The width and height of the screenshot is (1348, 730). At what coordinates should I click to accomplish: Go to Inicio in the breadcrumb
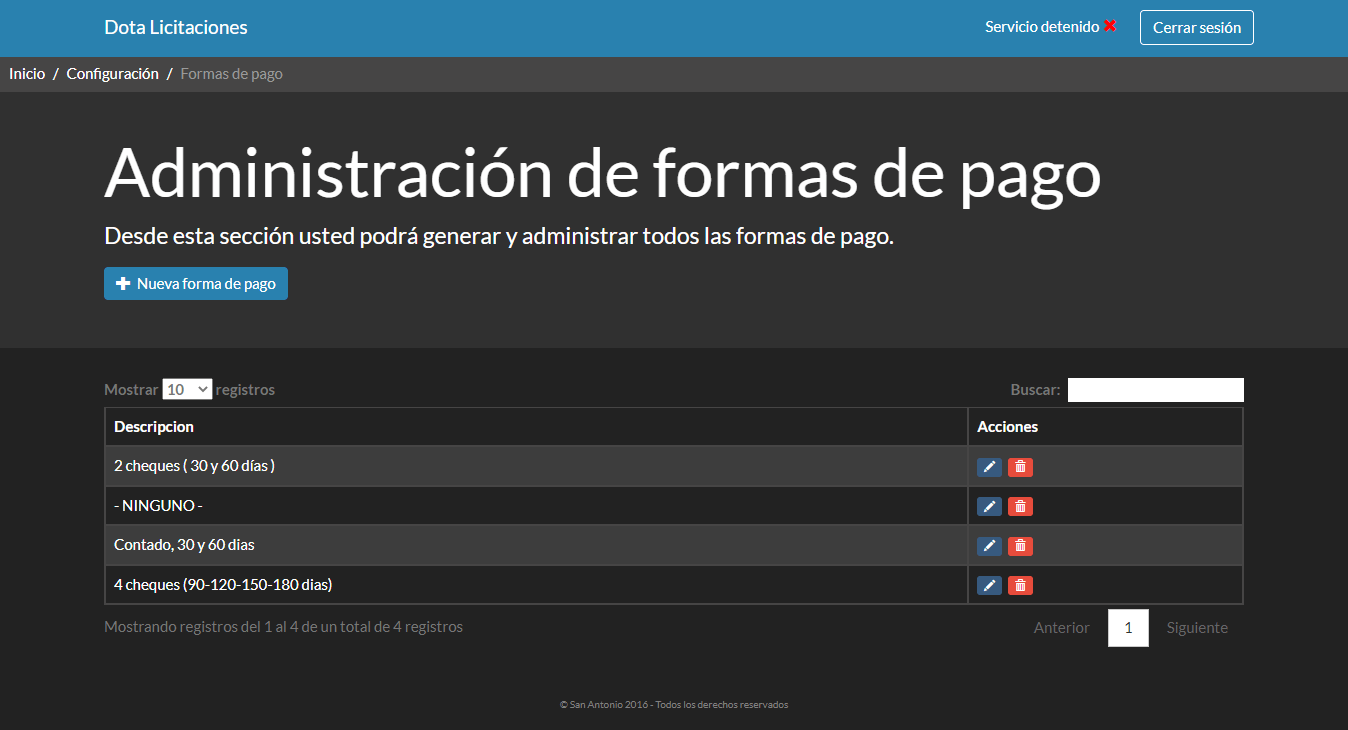(x=27, y=74)
